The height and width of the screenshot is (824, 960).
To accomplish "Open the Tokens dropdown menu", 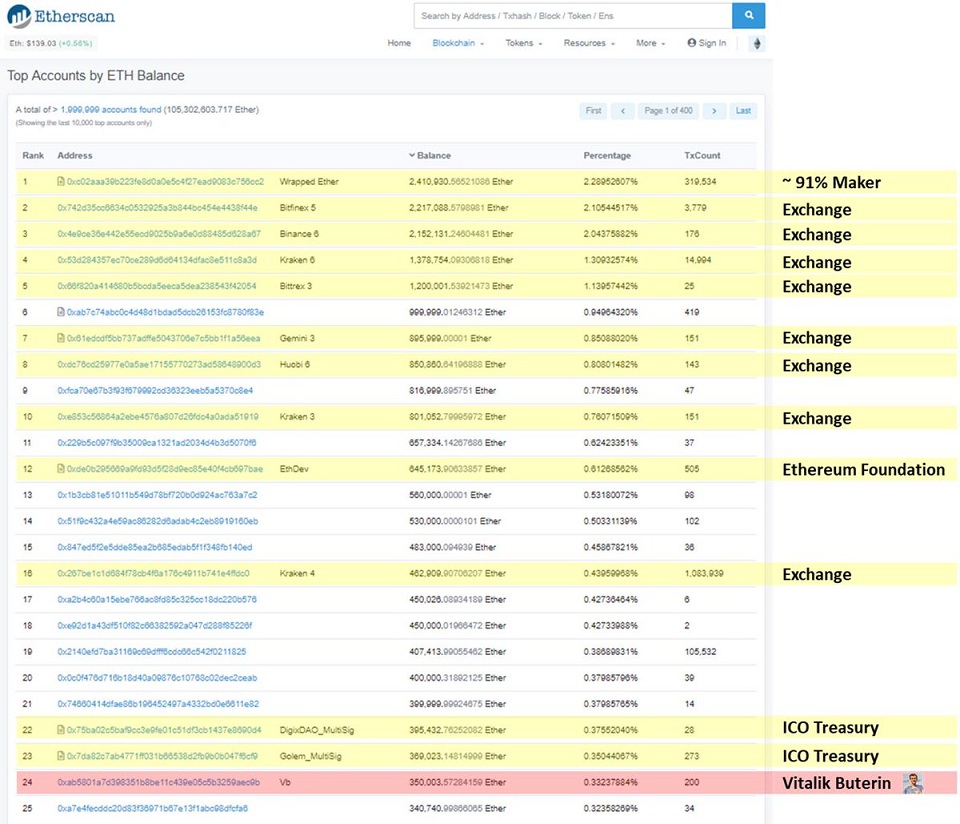I will pyautogui.click(x=523, y=44).
